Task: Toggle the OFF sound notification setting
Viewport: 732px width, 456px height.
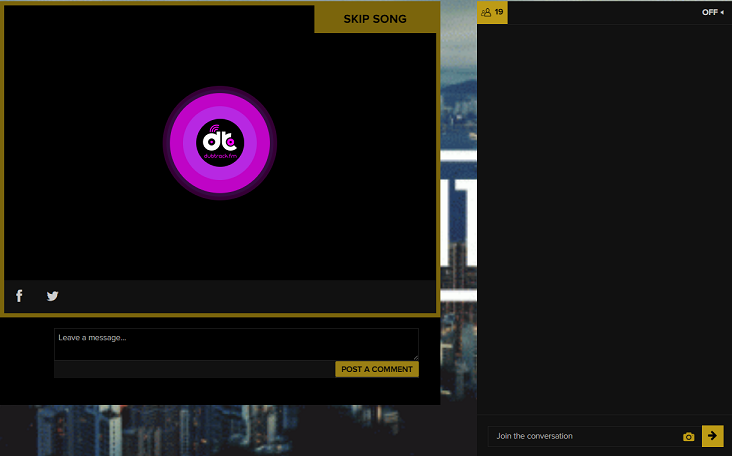Action: pos(712,12)
